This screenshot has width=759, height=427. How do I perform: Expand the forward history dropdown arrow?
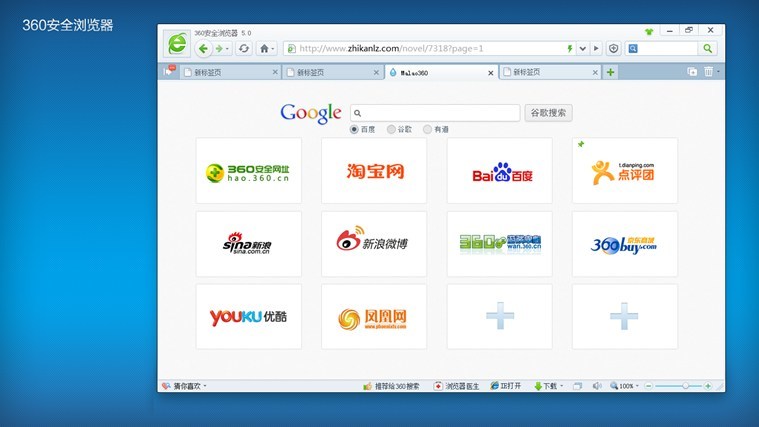[x=228, y=49]
